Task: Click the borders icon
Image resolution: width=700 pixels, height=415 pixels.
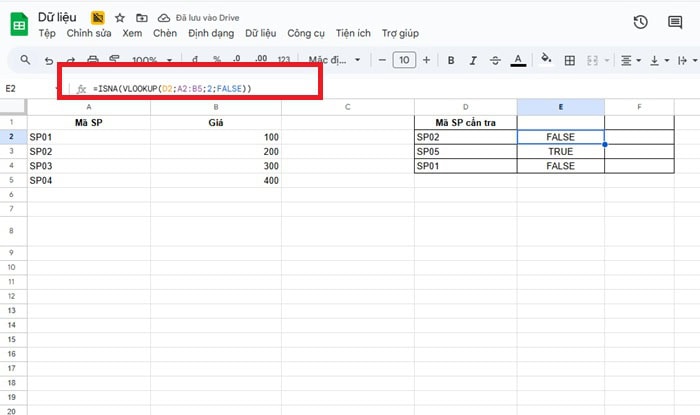Action: pos(570,60)
